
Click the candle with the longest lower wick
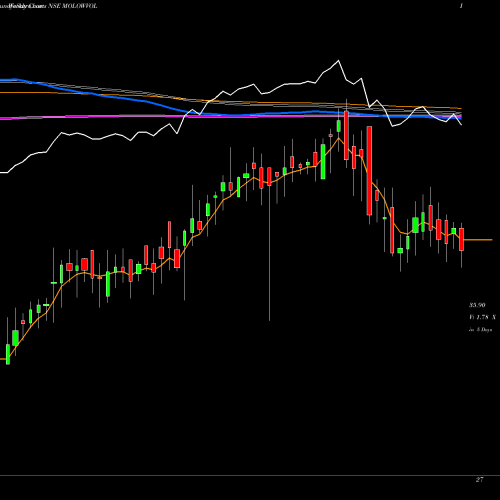(x=269, y=177)
